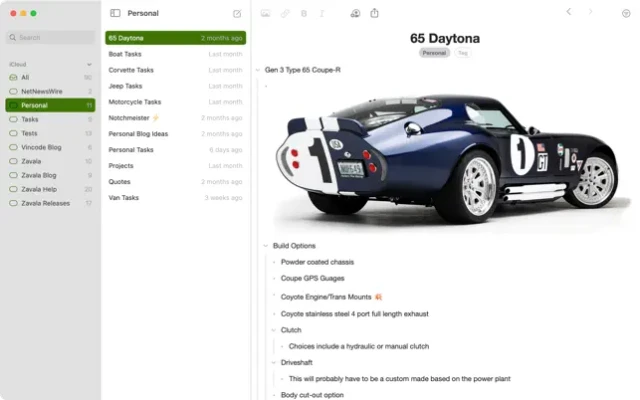Collapse the Clutch outline row
This screenshot has height=400, width=640.
tap(273, 330)
